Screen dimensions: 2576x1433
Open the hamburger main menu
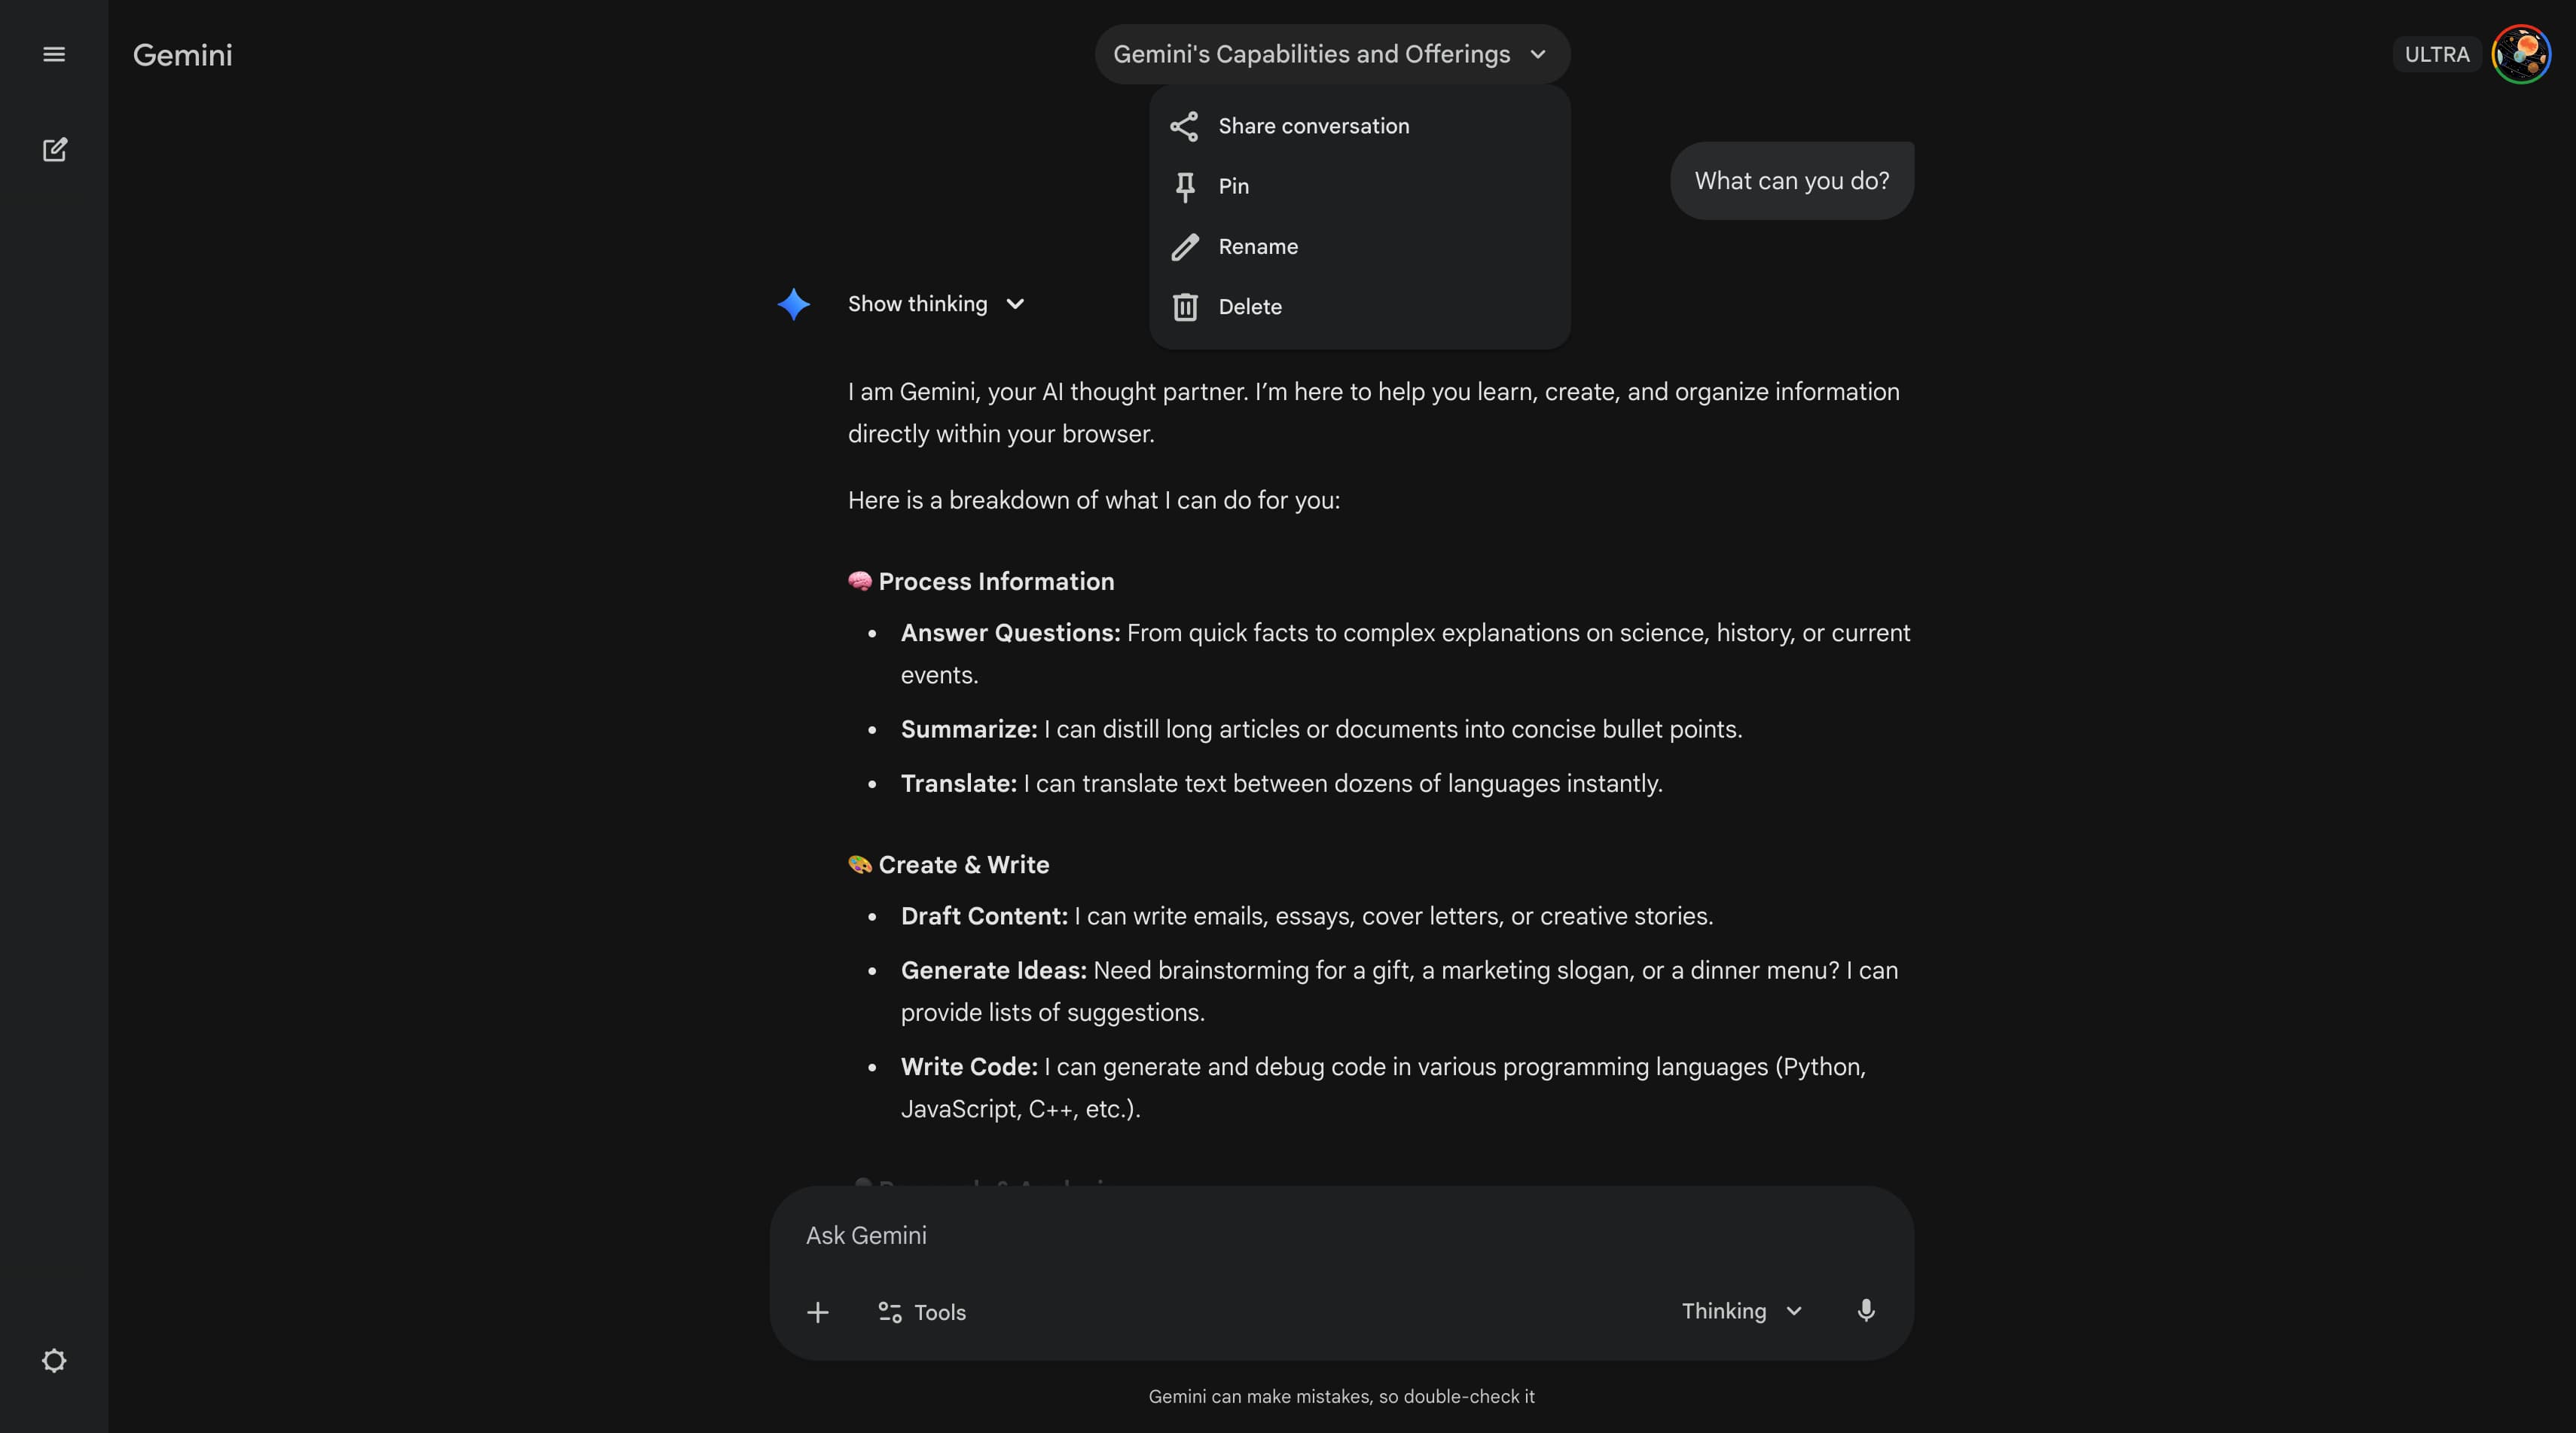(x=54, y=54)
